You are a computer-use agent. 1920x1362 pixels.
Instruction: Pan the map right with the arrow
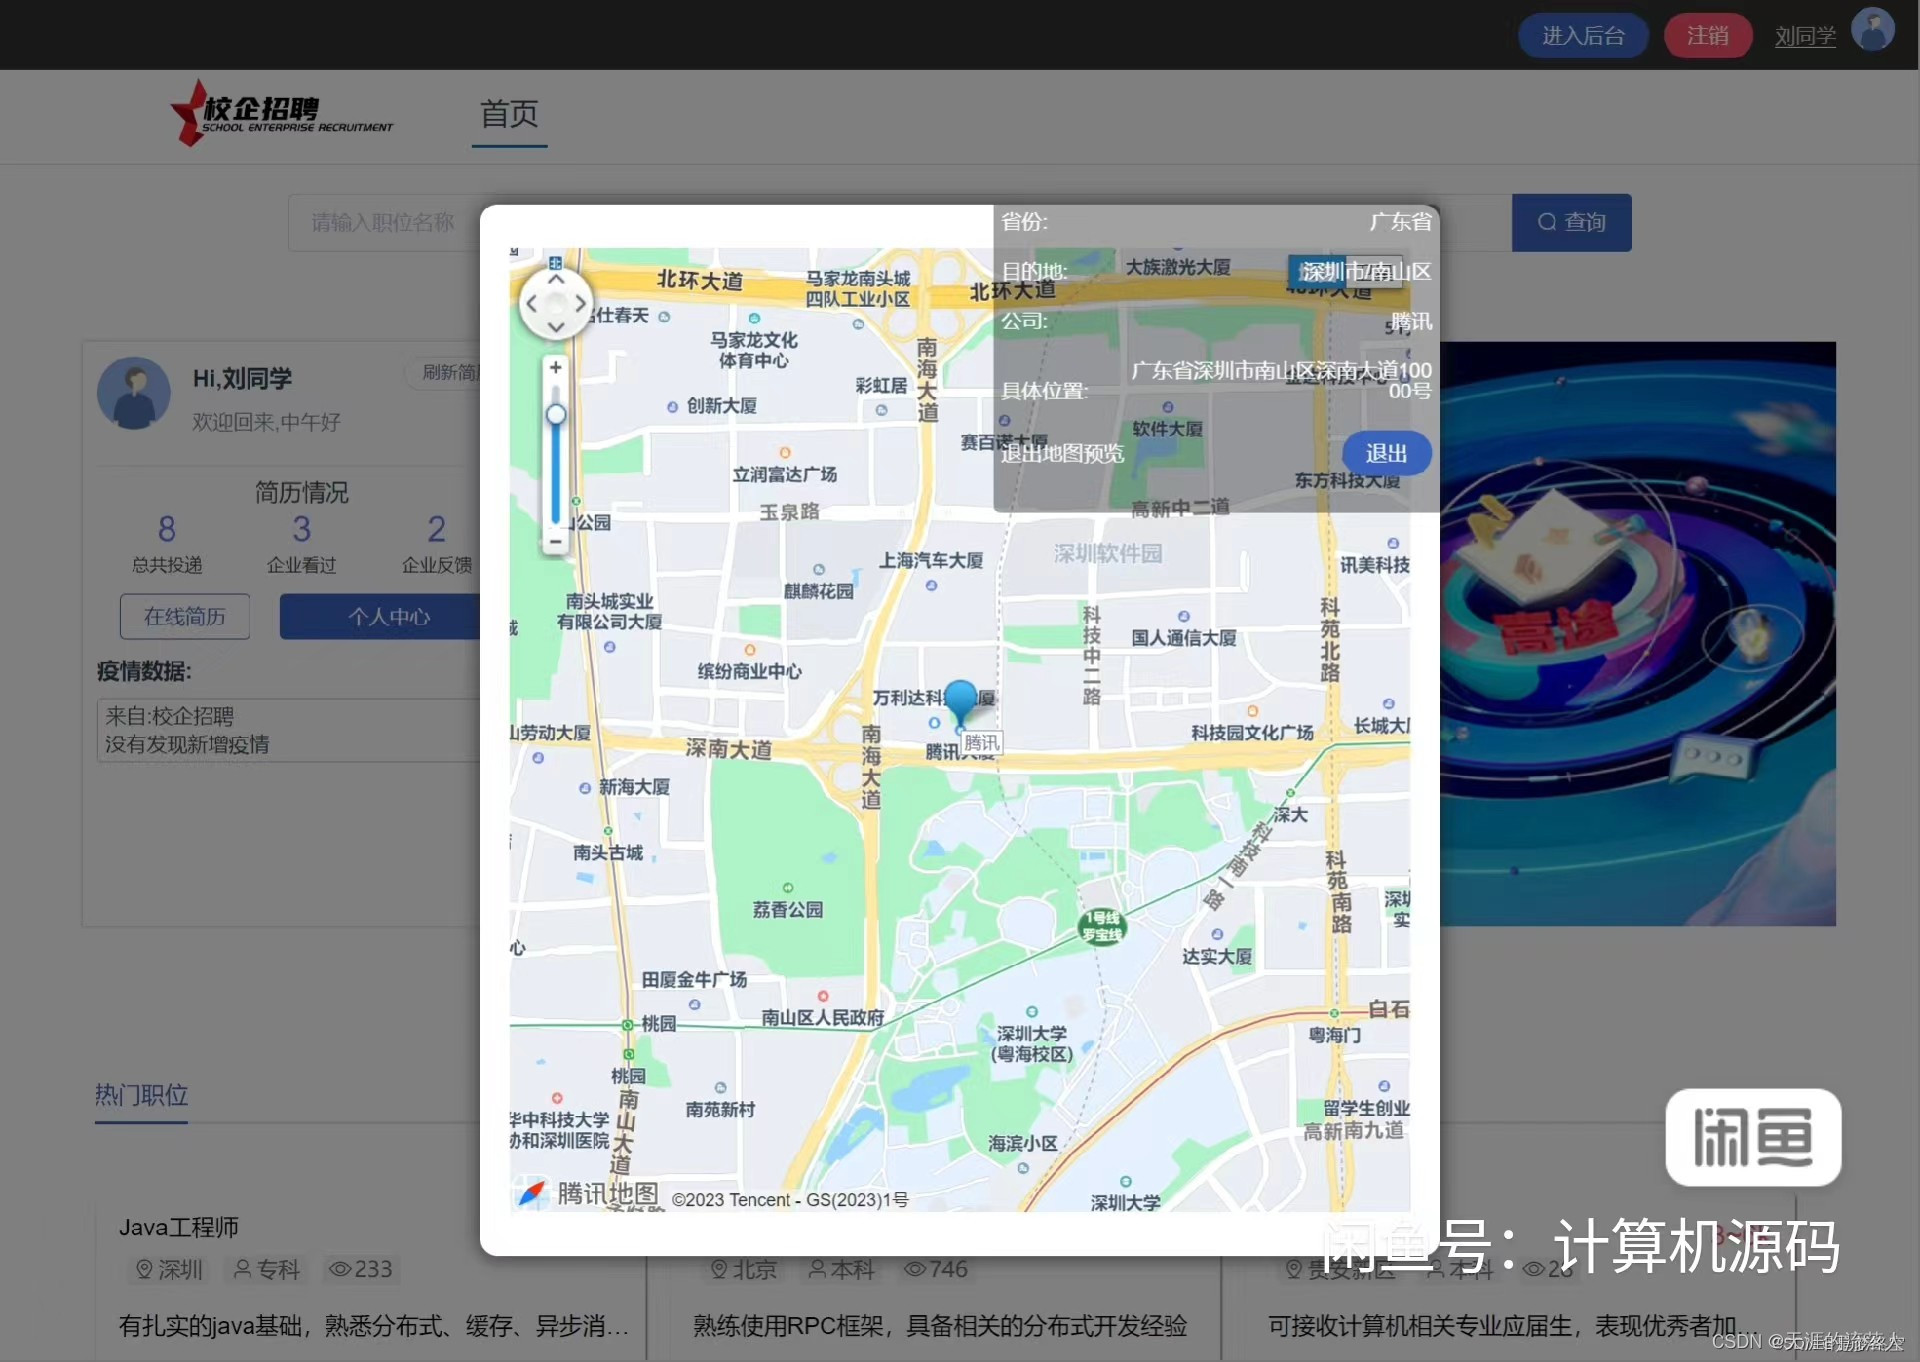coord(580,303)
